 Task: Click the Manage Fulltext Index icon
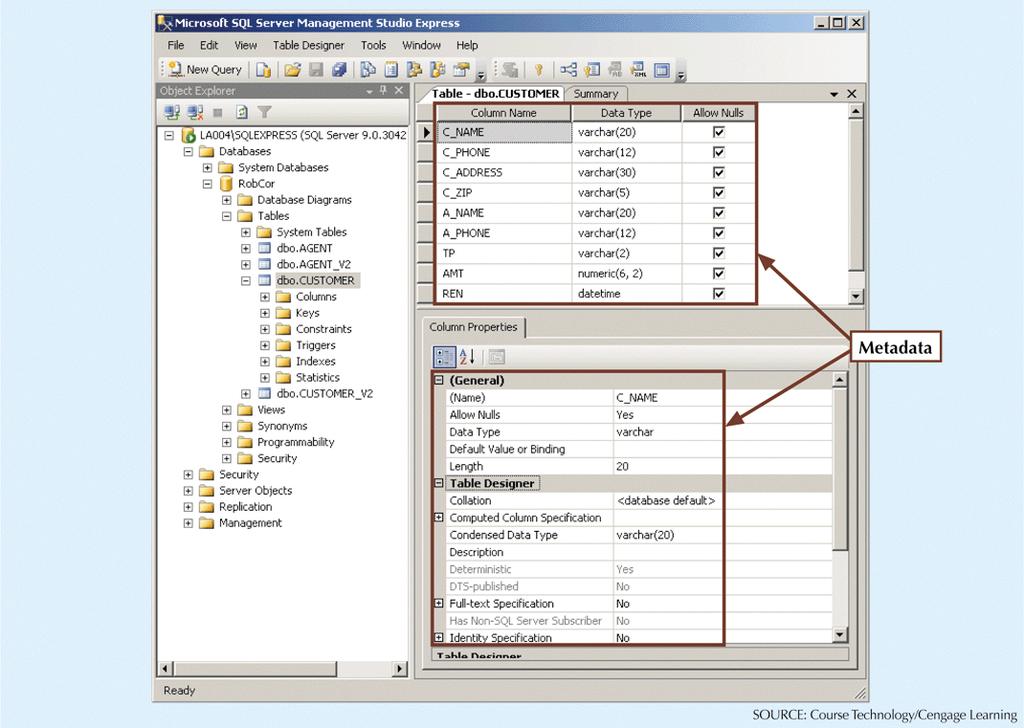coord(615,70)
